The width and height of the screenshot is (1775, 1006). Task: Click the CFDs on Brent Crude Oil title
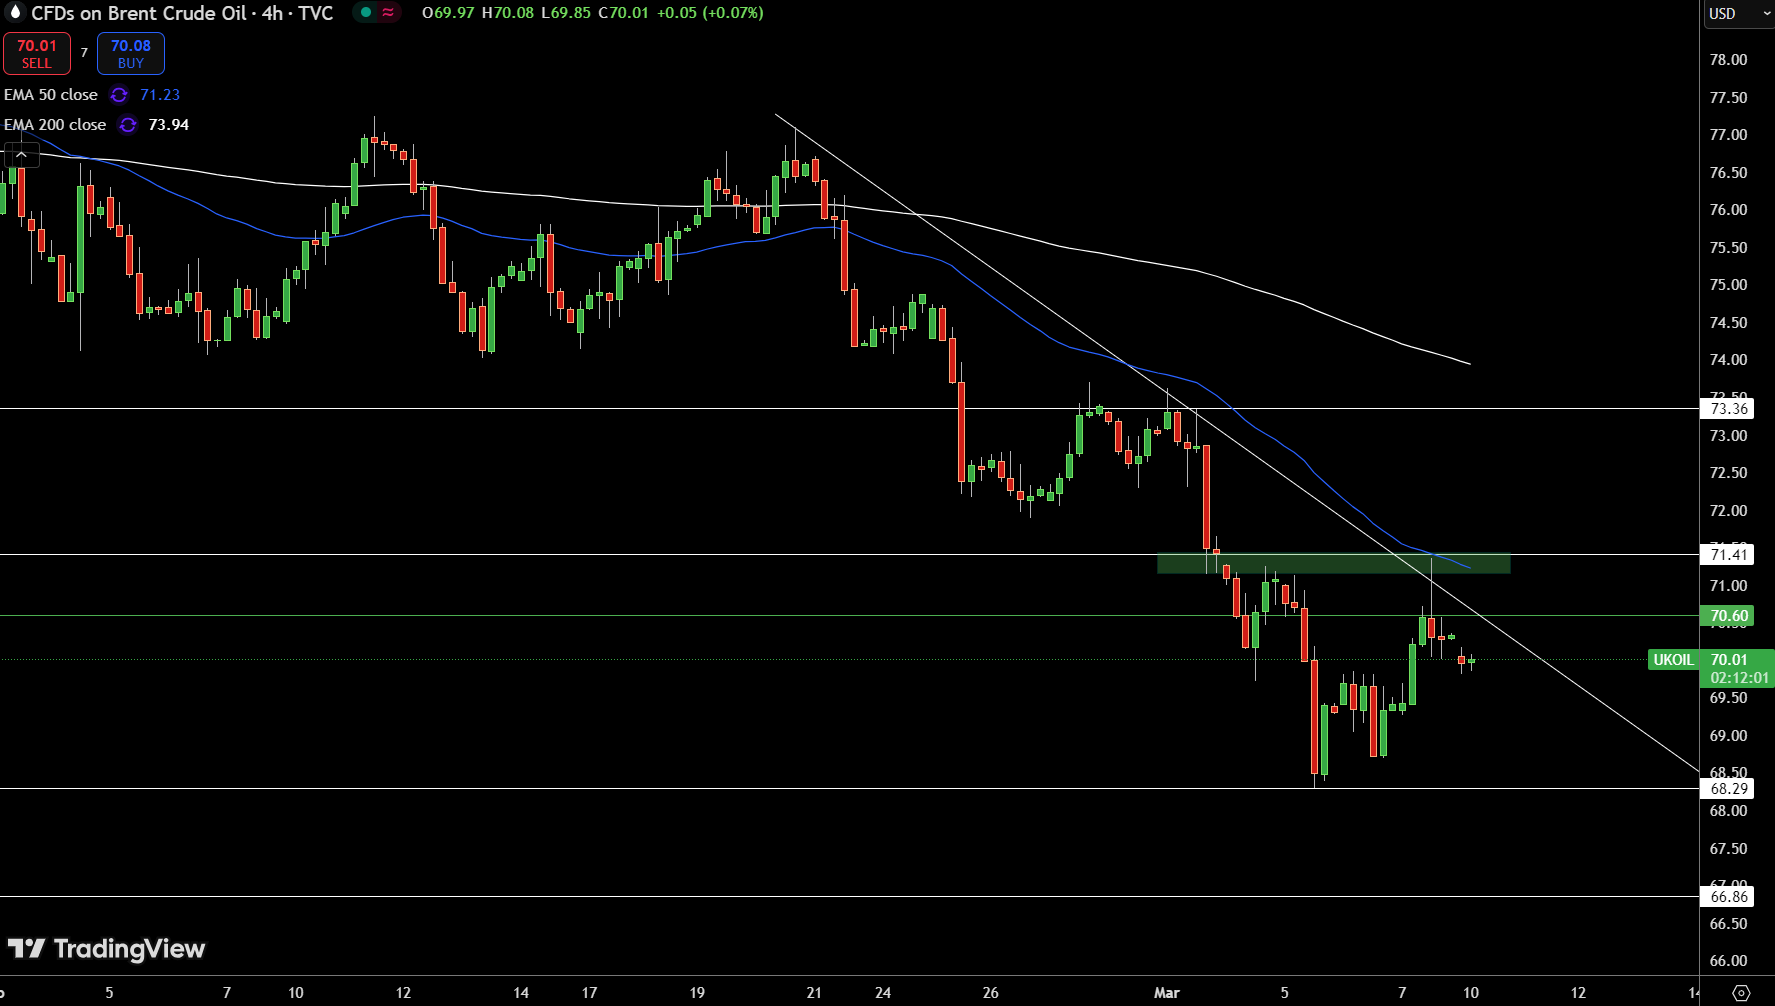[x=139, y=13]
